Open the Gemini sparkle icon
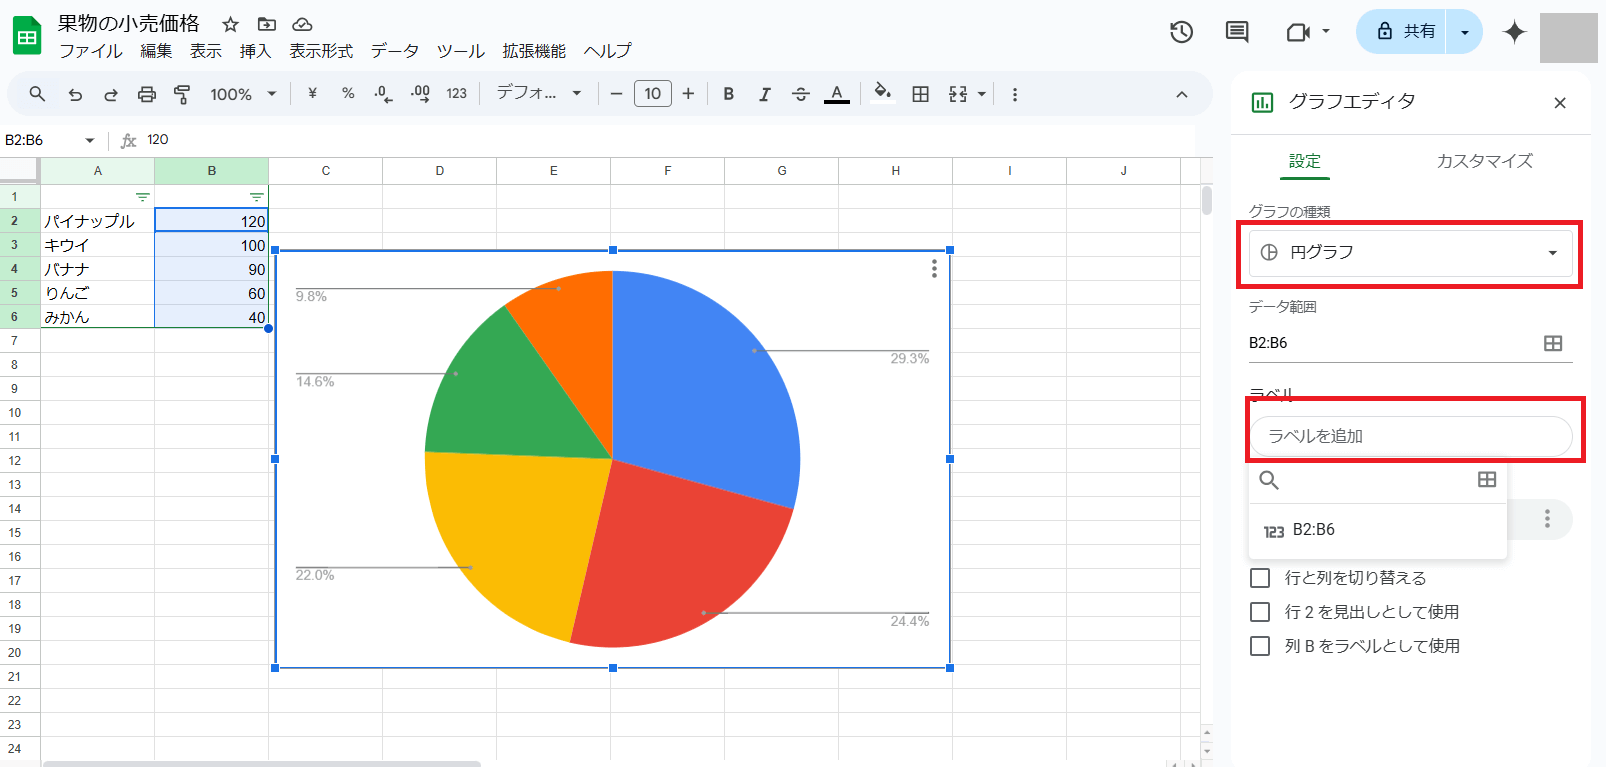Screen dimensions: 1606x767 1515,32
